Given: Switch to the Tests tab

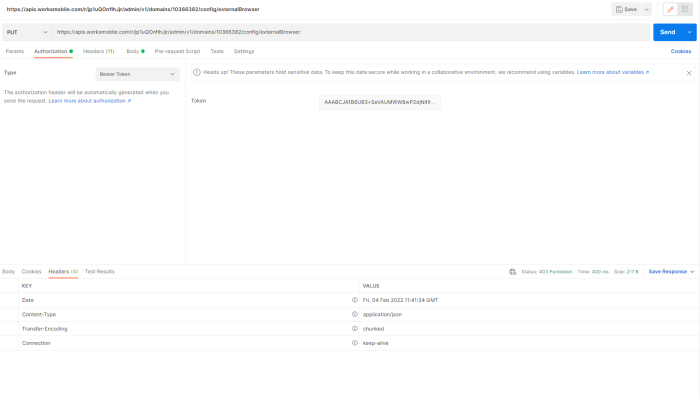Looking at the screenshot, I should pyautogui.click(x=217, y=51).
